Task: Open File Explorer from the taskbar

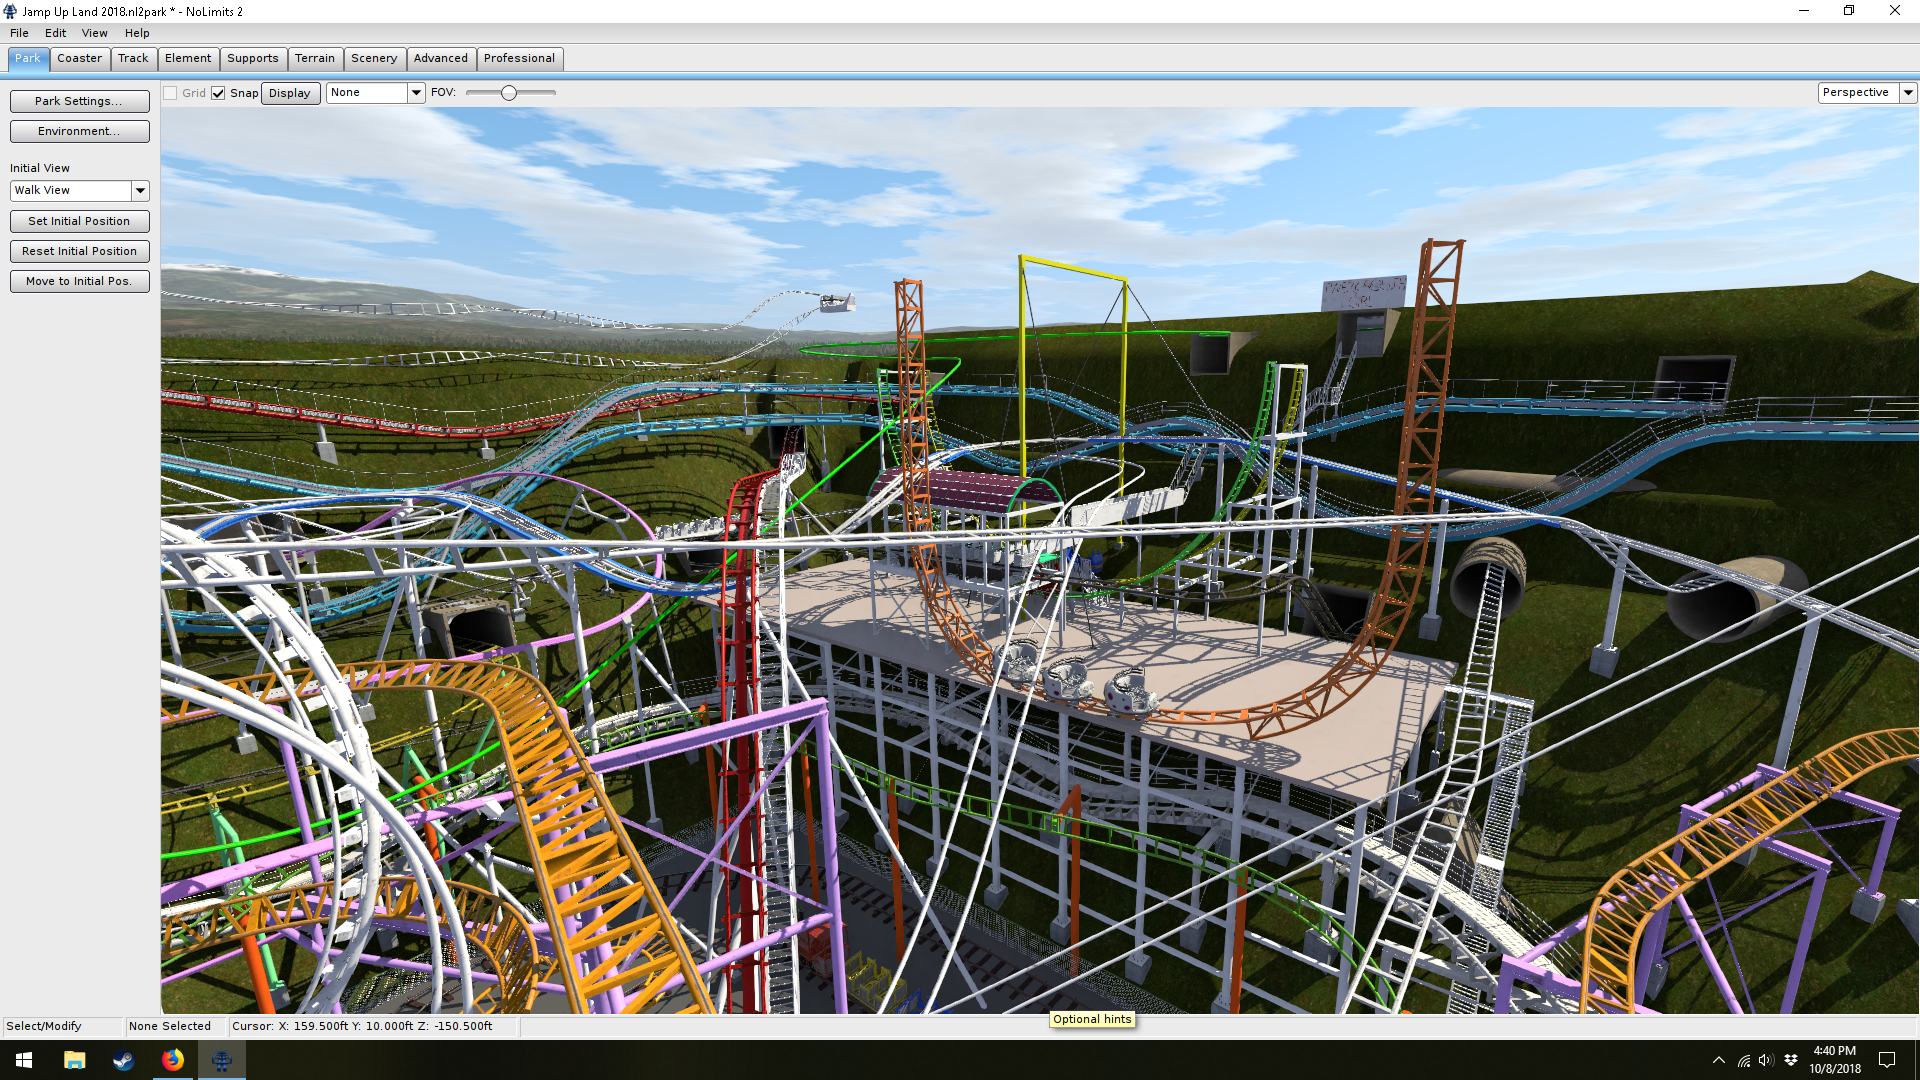Action: (x=74, y=1060)
